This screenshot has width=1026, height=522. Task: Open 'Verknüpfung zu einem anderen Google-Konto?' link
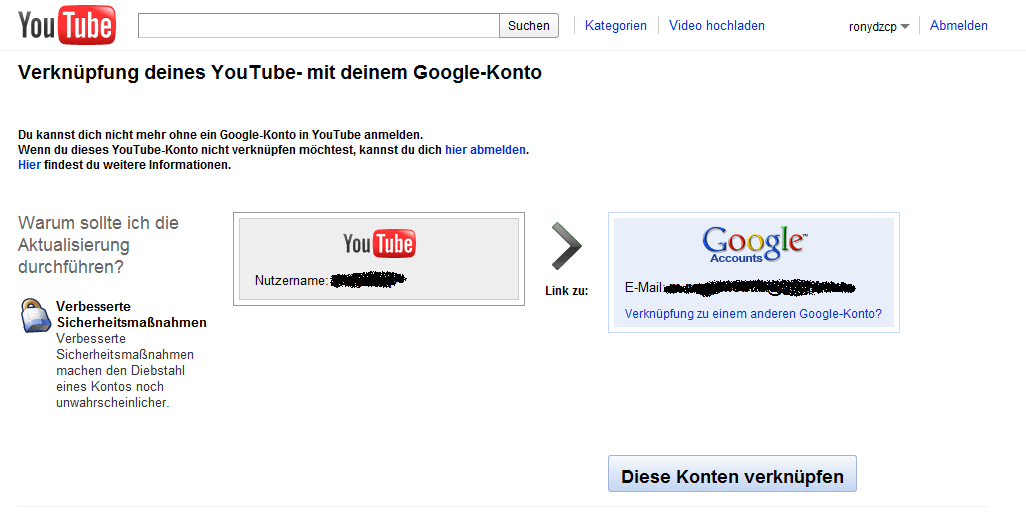click(753, 314)
